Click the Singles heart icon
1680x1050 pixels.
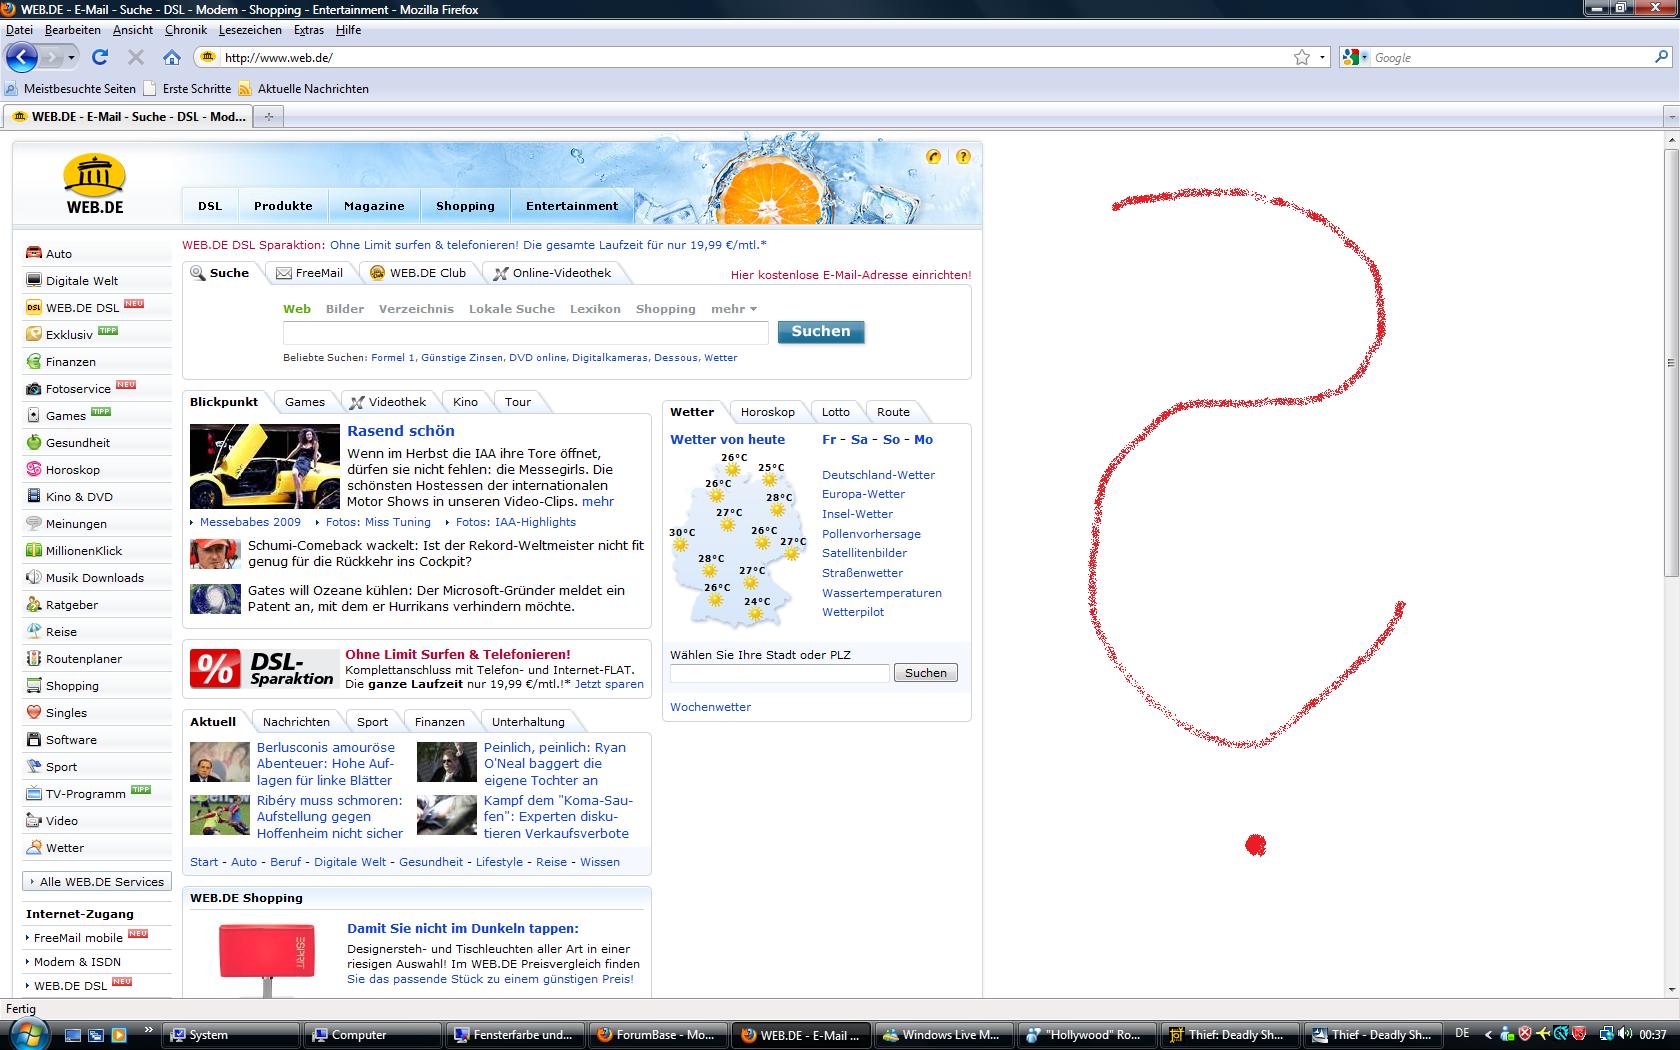[34, 712]
